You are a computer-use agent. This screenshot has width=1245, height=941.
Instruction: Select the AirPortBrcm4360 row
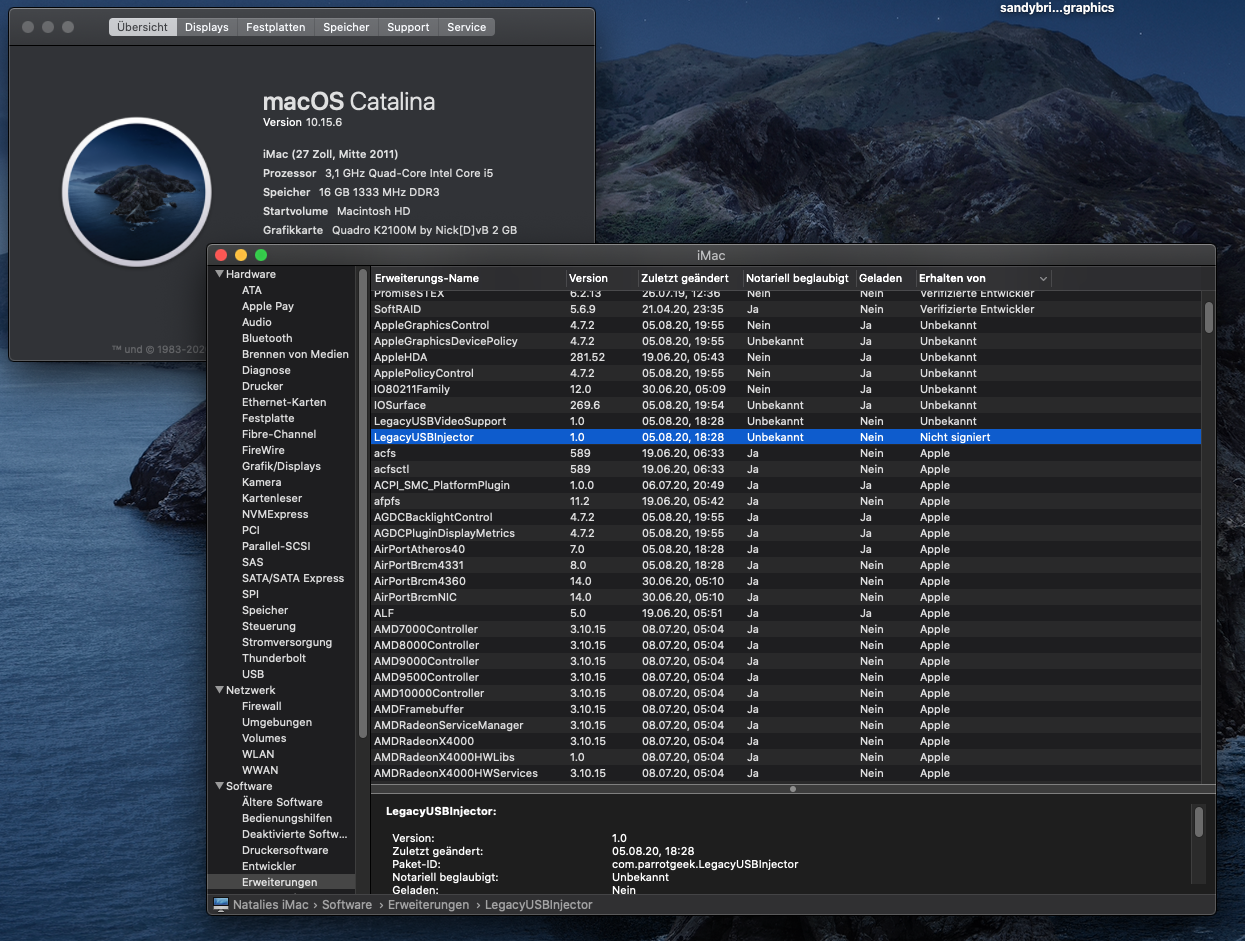pyautogui.click(x=786, y=581)
